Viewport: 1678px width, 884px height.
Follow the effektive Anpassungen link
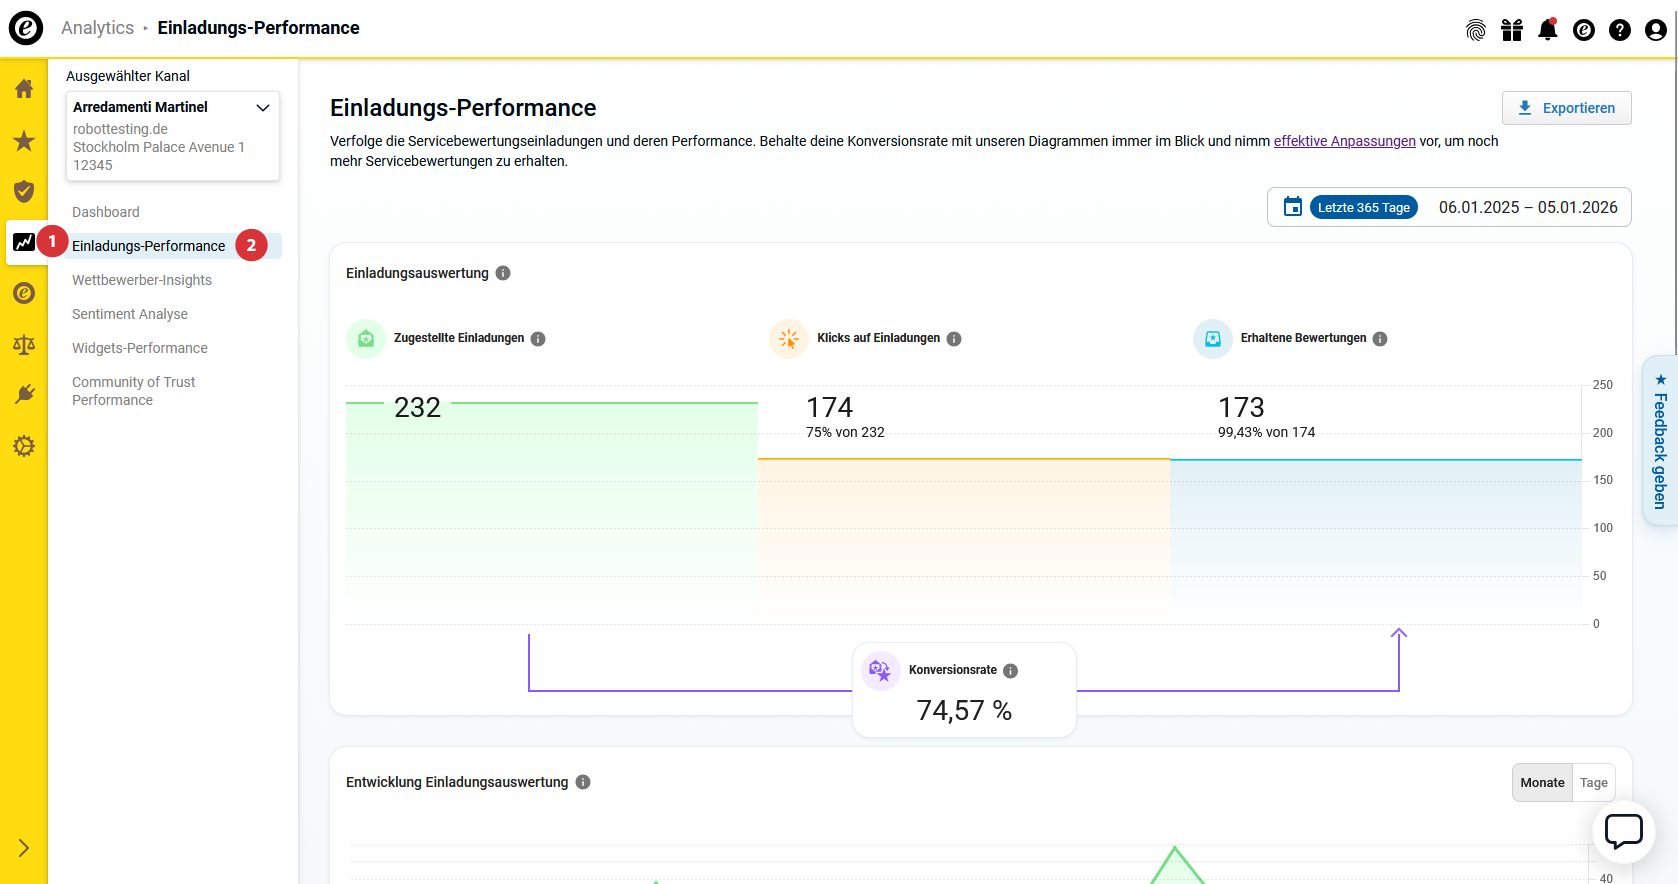coord(1344,141)
